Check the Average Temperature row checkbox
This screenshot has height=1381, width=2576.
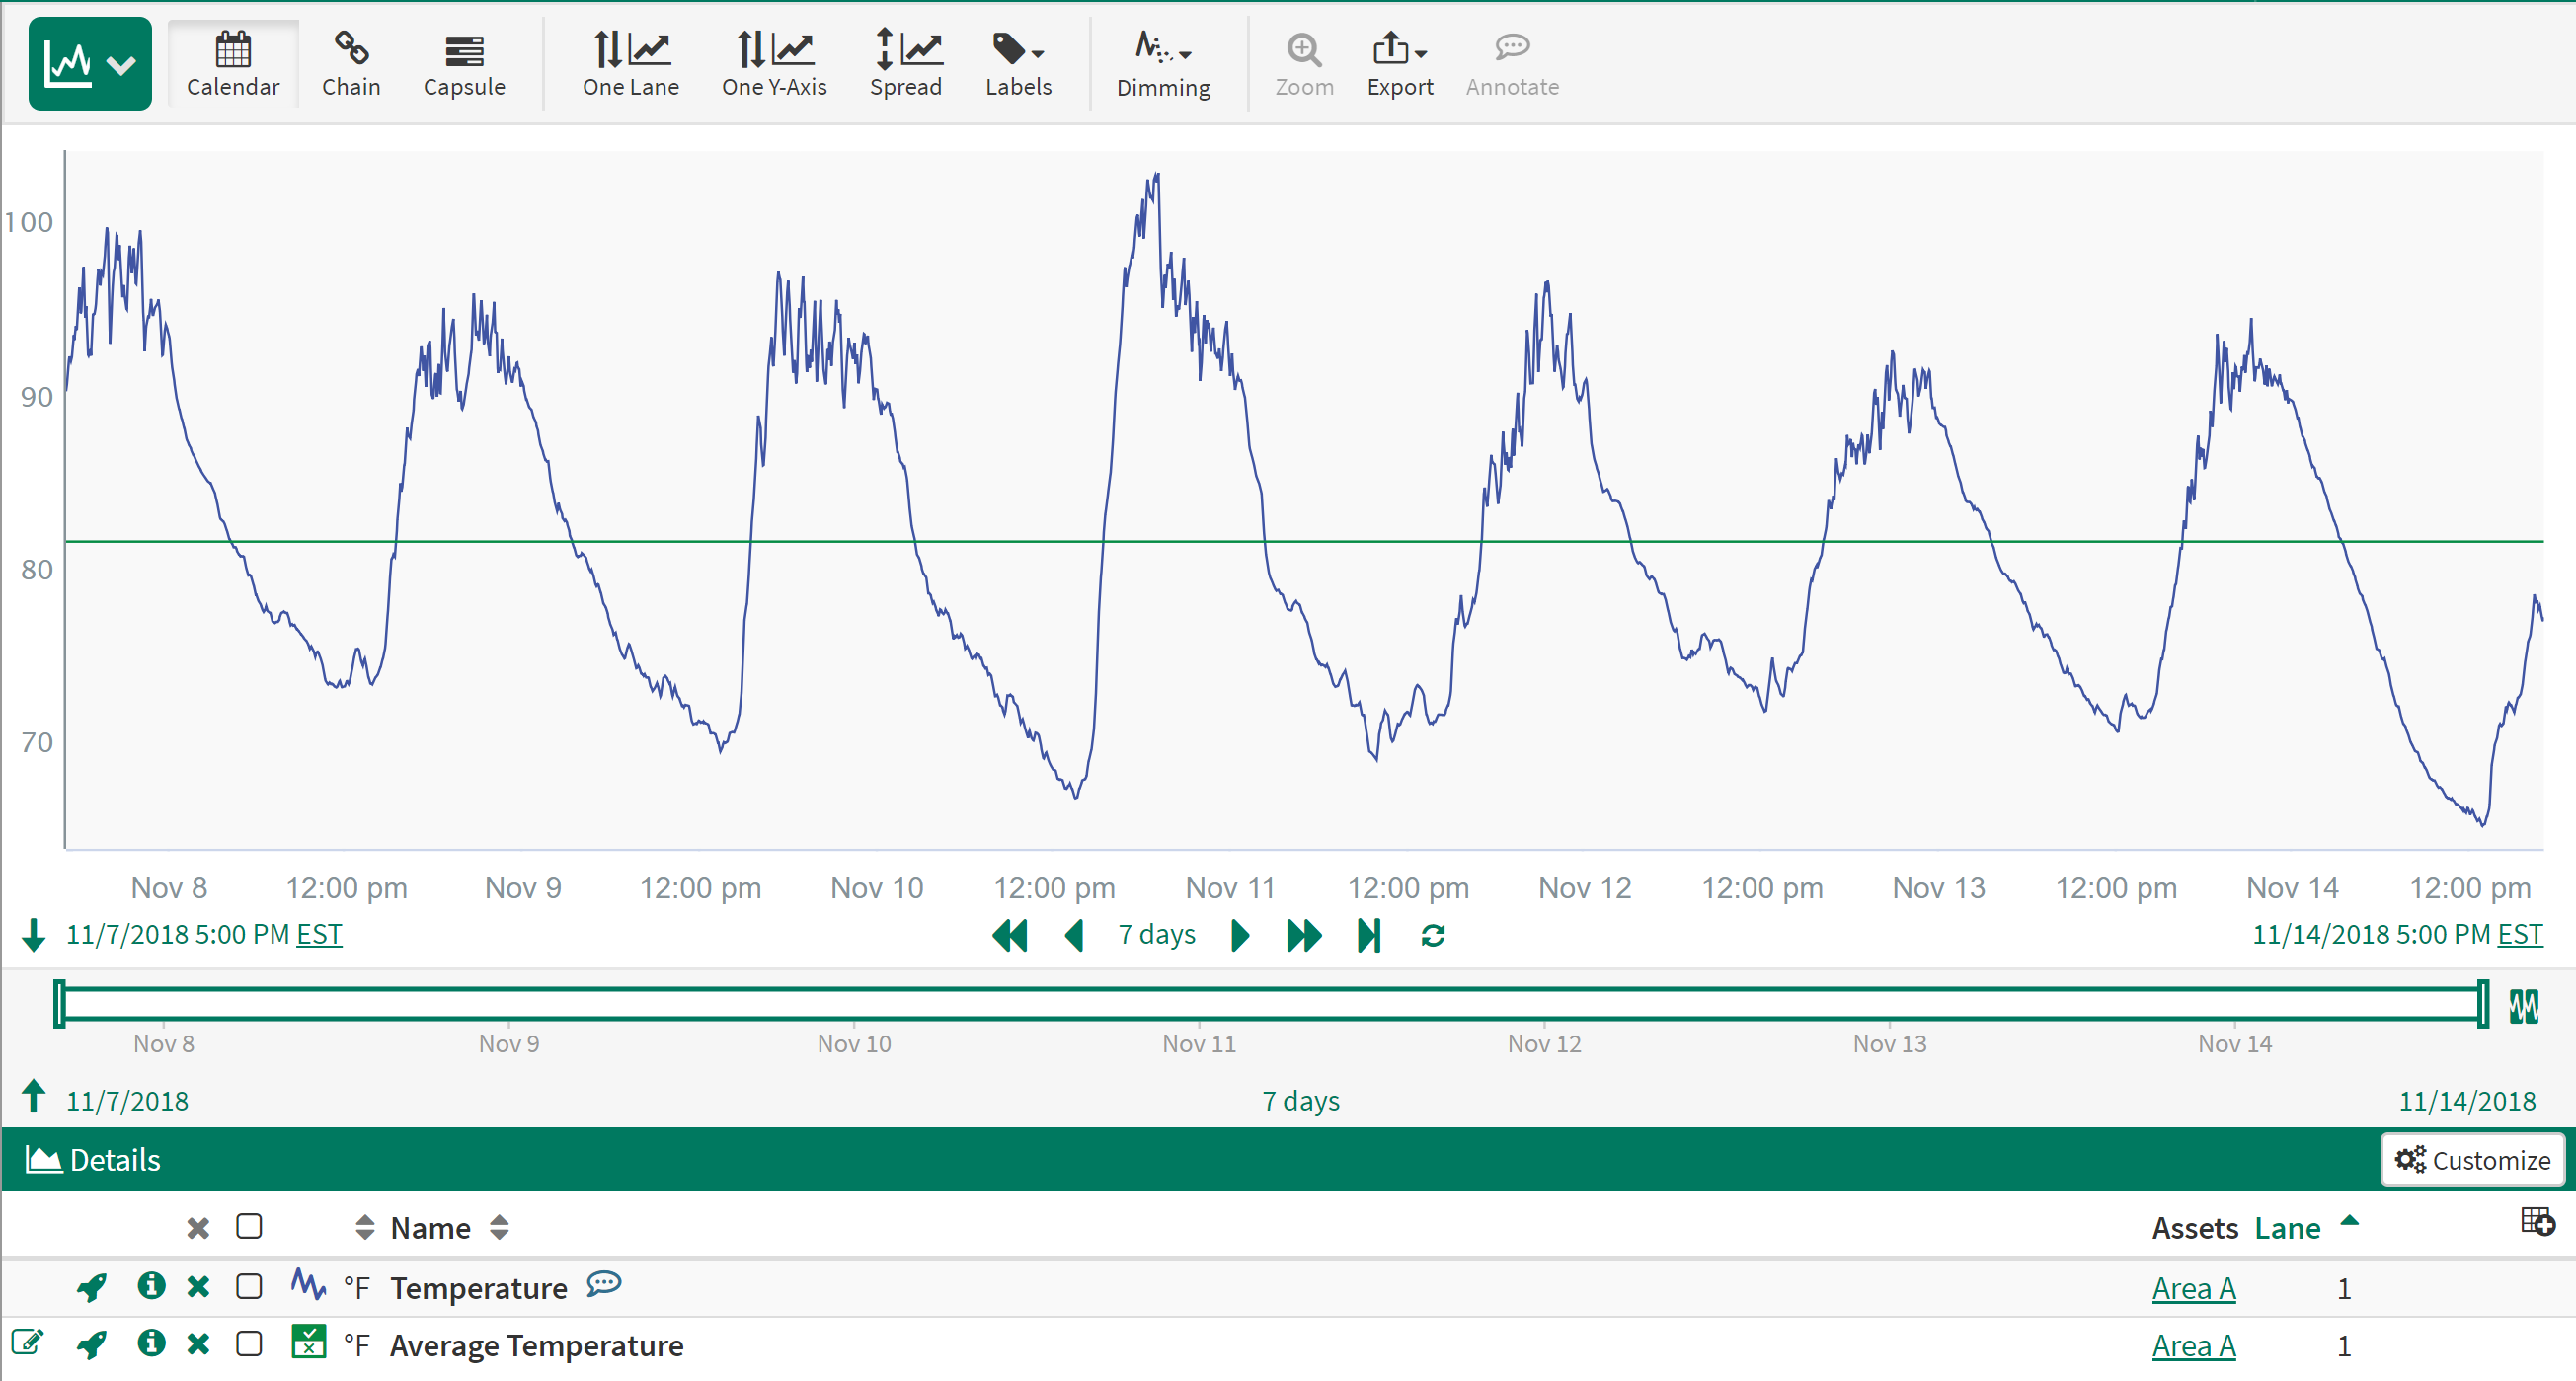249,1343
